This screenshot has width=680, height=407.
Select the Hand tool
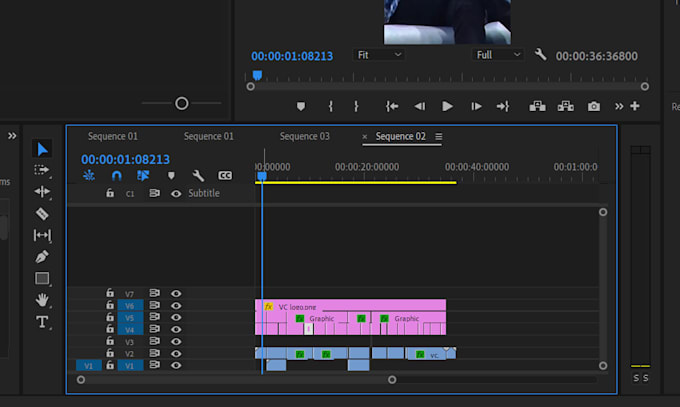click(x=42, y=300)
